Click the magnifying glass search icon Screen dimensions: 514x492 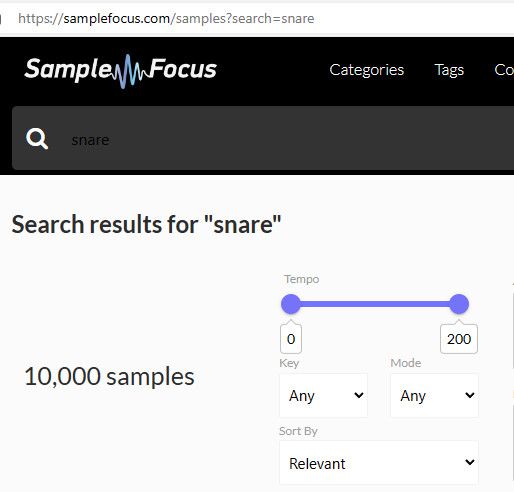tap(37, 138)
